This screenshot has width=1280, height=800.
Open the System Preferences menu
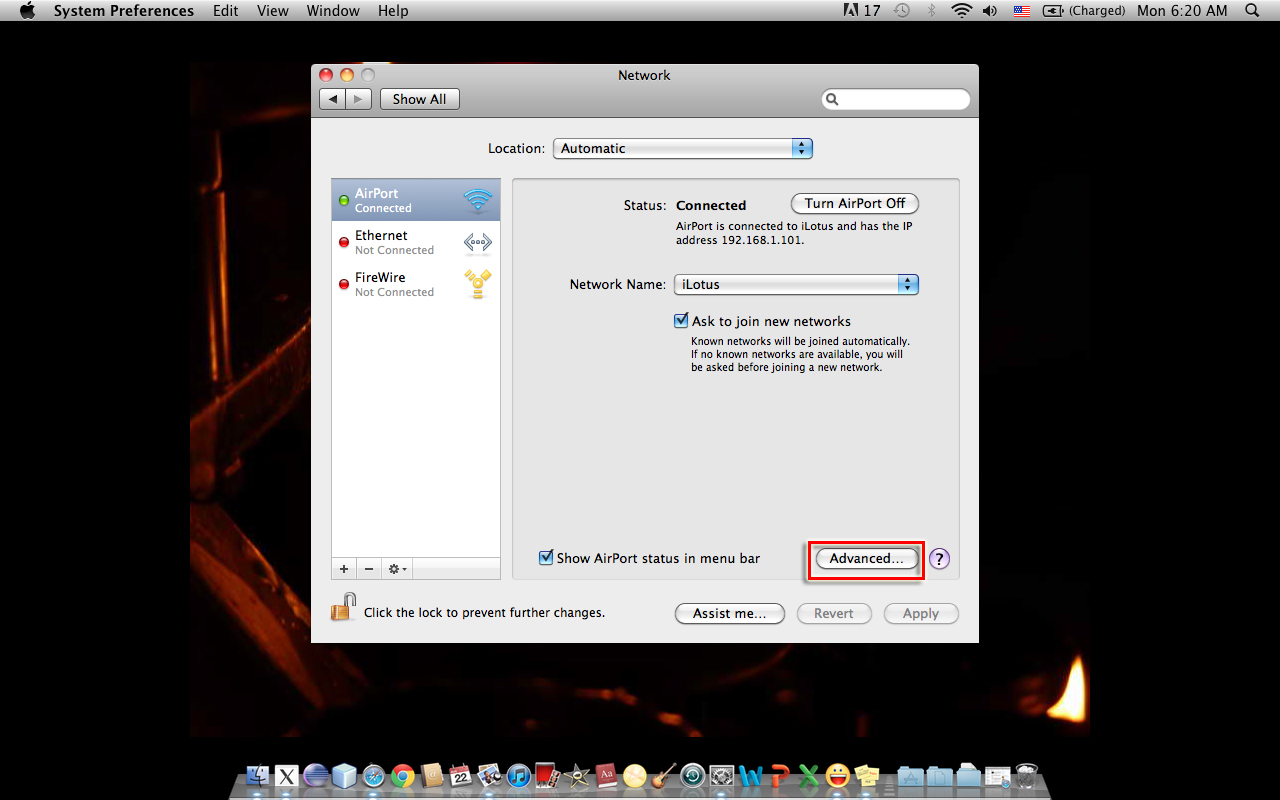coord(124,11)
